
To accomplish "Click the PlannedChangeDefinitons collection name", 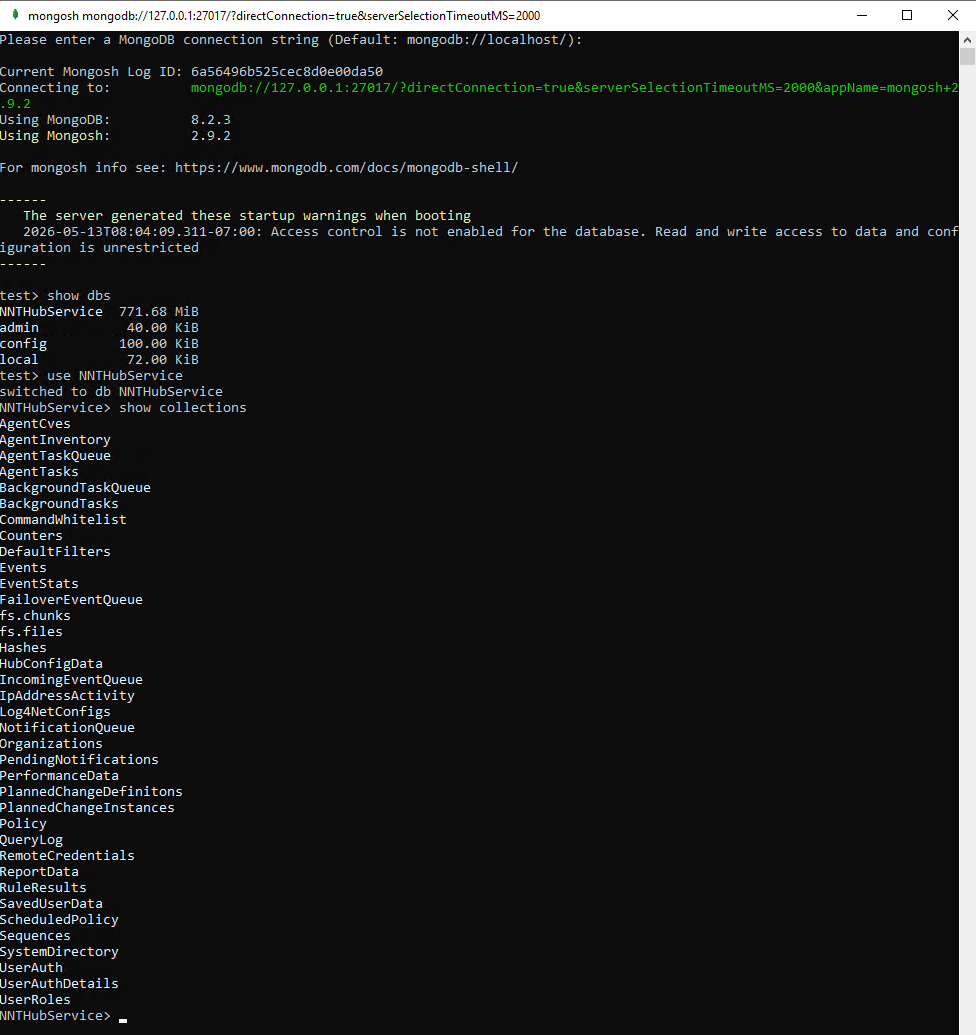I will pyautogui.click(x=91, y=791).
